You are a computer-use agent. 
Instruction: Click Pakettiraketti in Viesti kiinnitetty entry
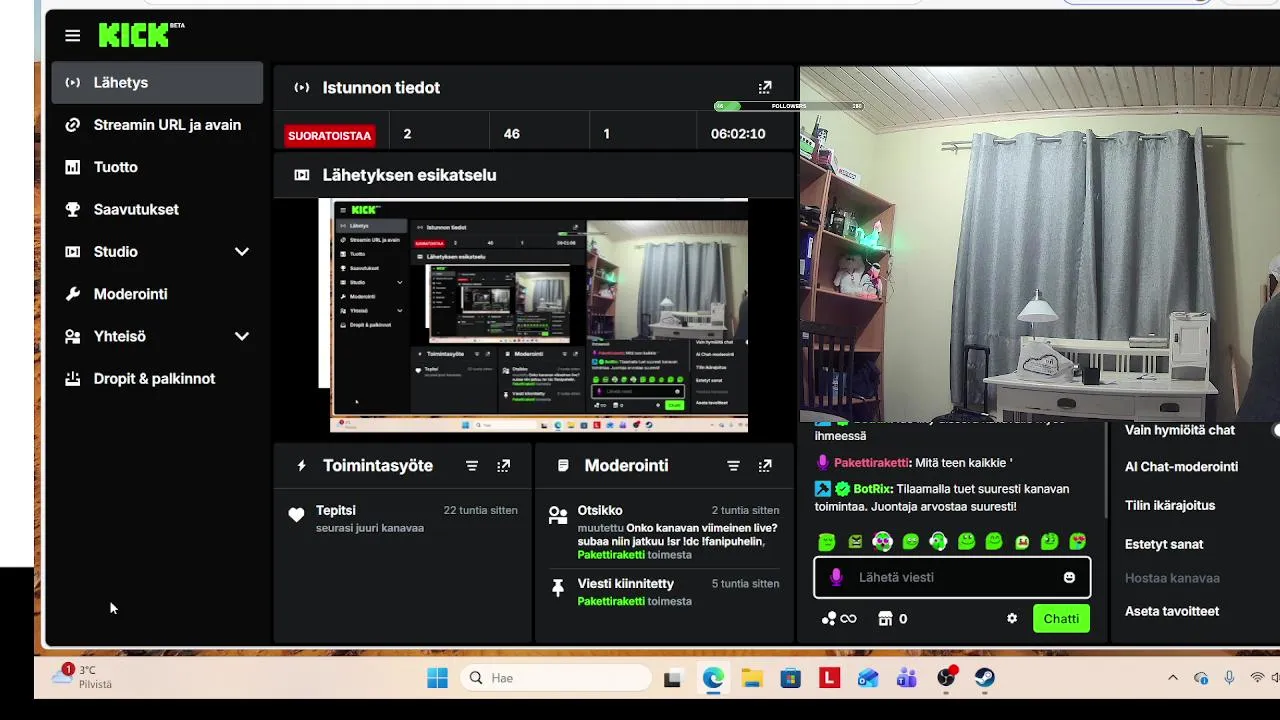pos(611,601)
